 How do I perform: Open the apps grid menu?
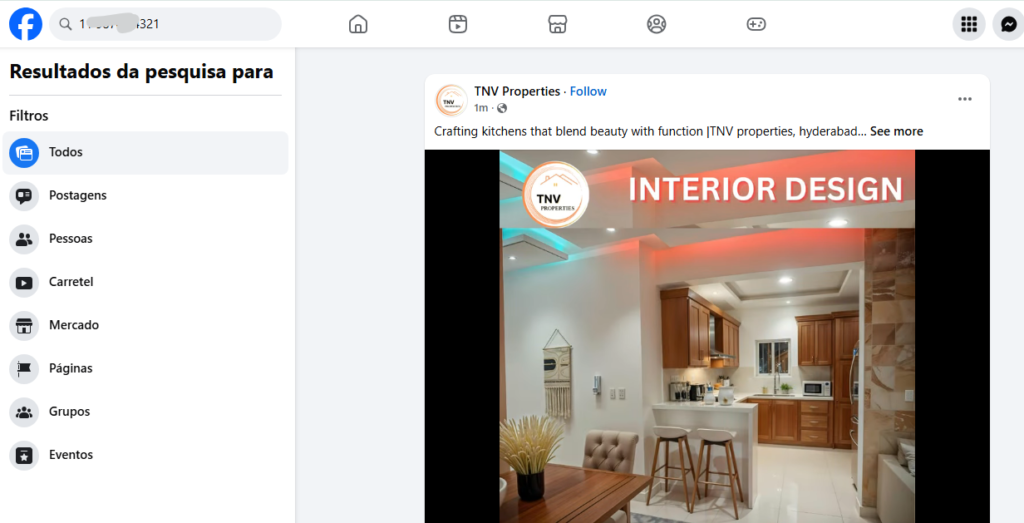click(x=968, y=24)
